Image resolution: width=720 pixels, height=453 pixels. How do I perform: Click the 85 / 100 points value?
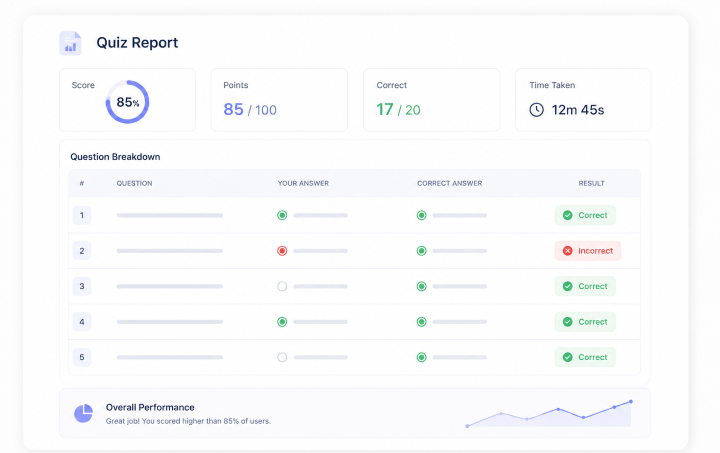[250, 110]
